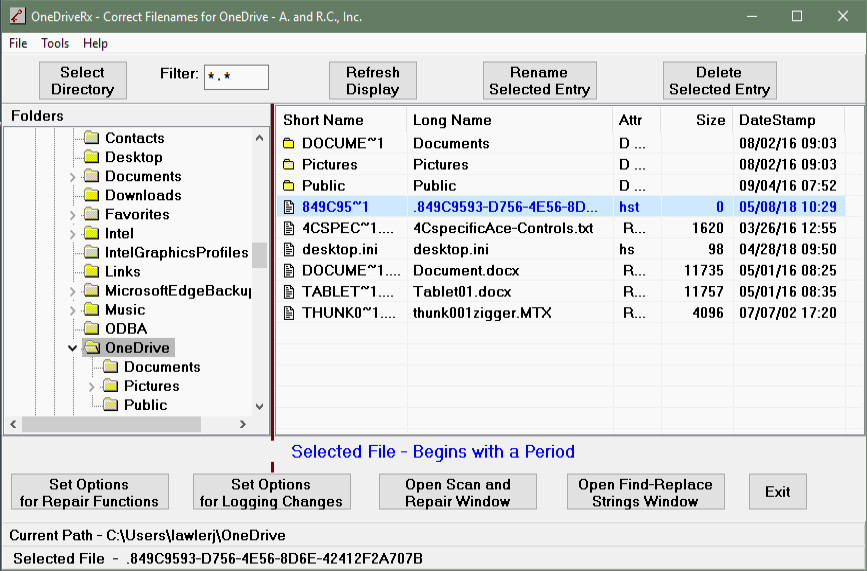Viewport: 867px width, 571px height.
Task: Sort by Attr column header
Action: point(637,120)
